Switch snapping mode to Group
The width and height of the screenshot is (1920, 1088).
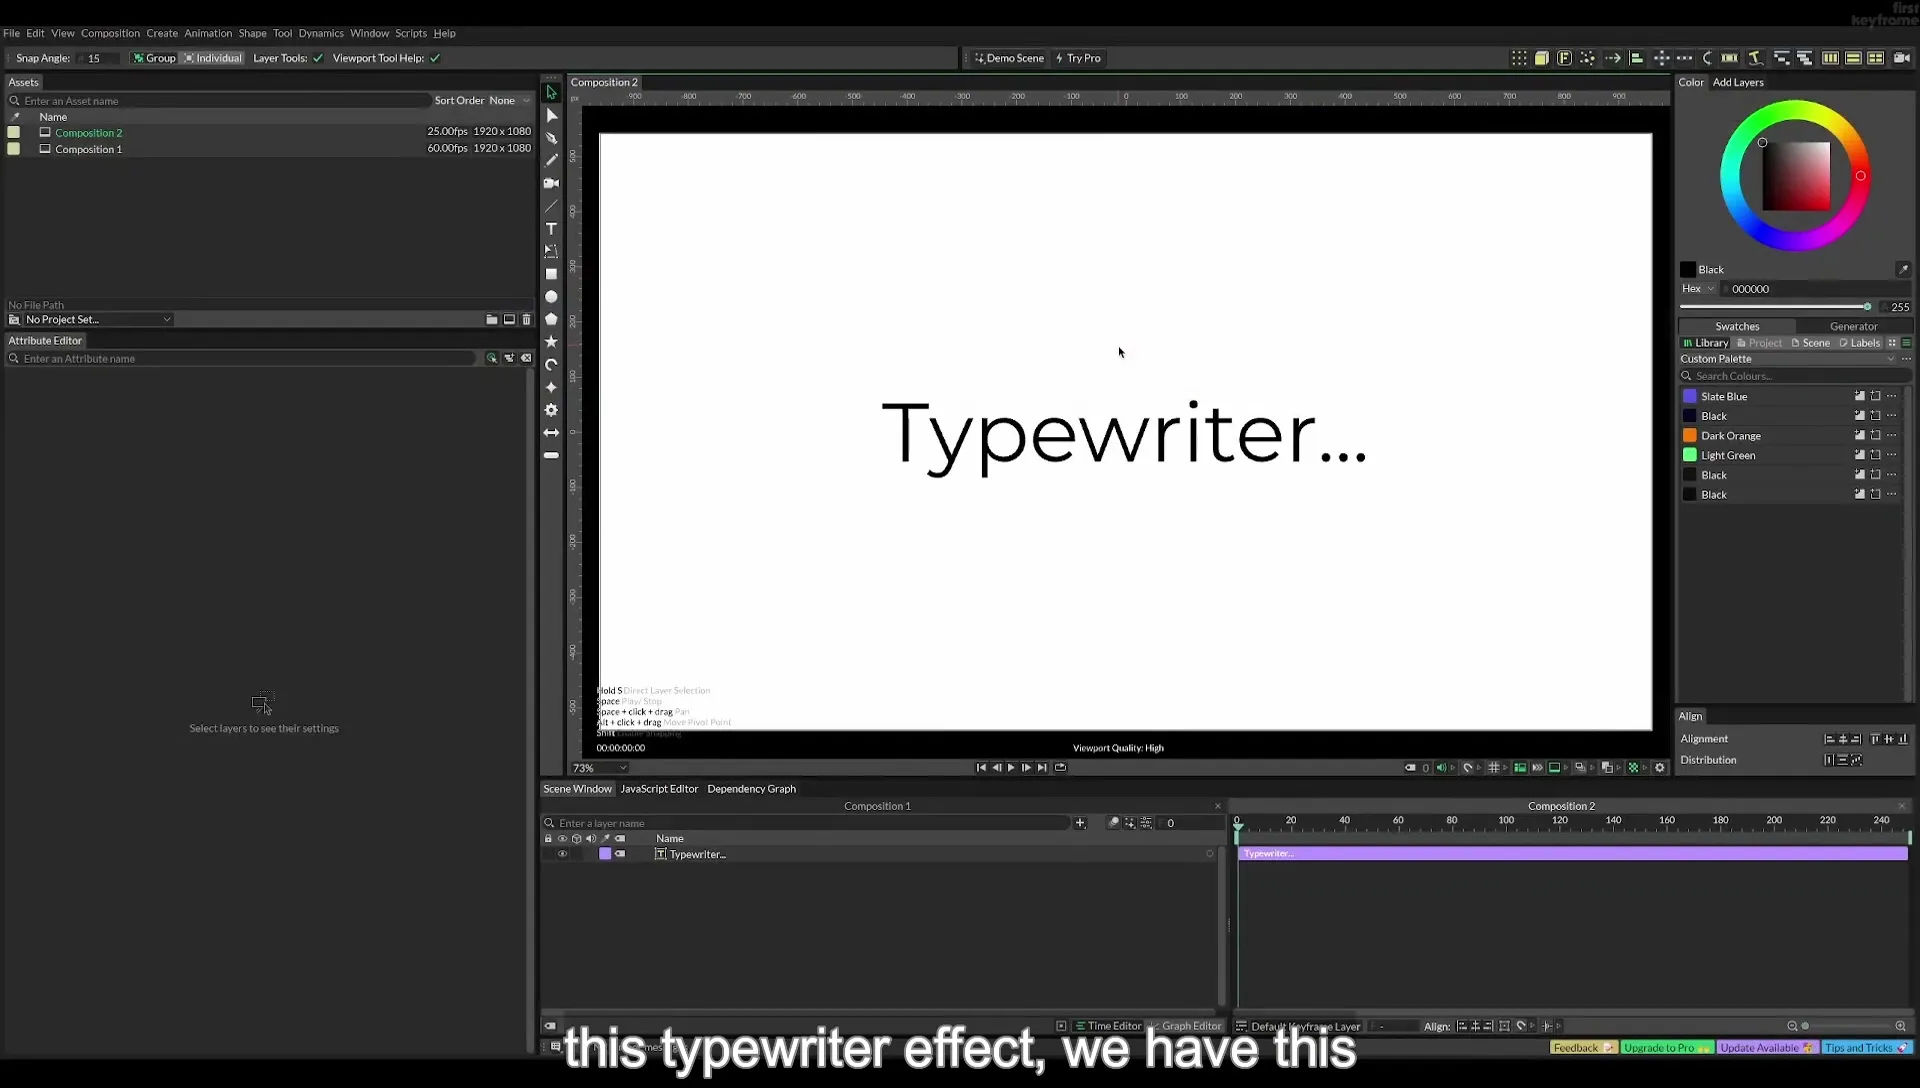click(154, 58)
